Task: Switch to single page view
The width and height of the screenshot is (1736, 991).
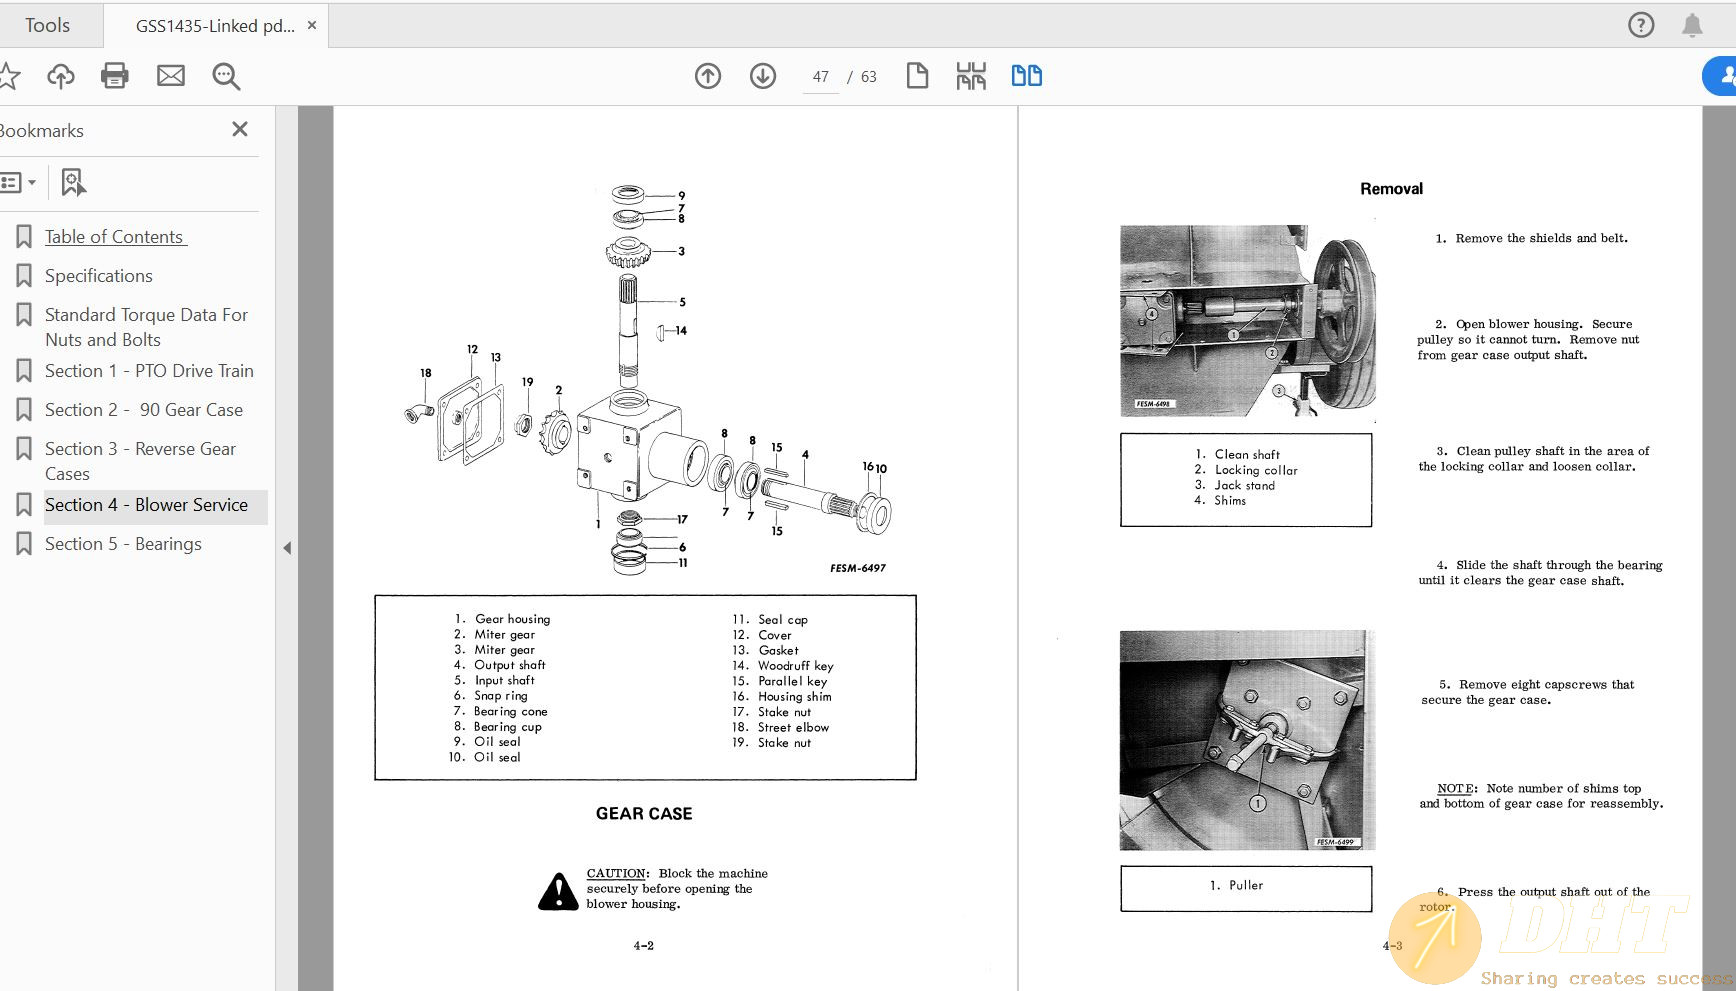Action: click(x=917, y=76)
